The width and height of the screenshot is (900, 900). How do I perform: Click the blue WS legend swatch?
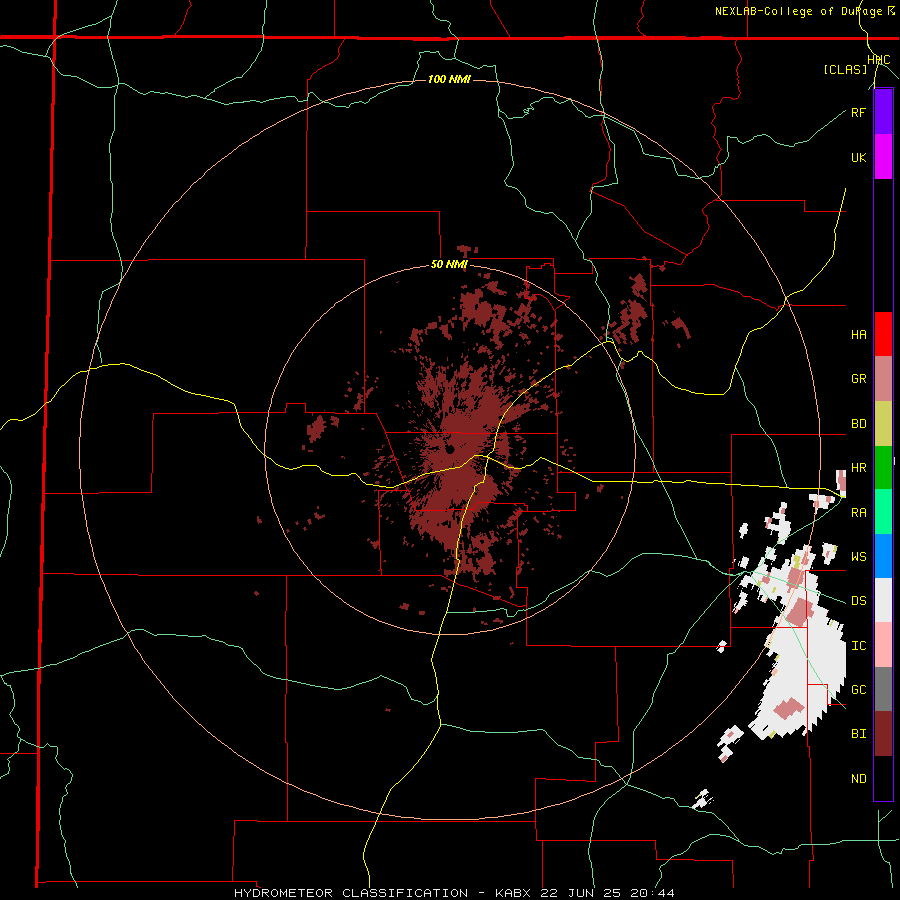[x=883, y=556]
